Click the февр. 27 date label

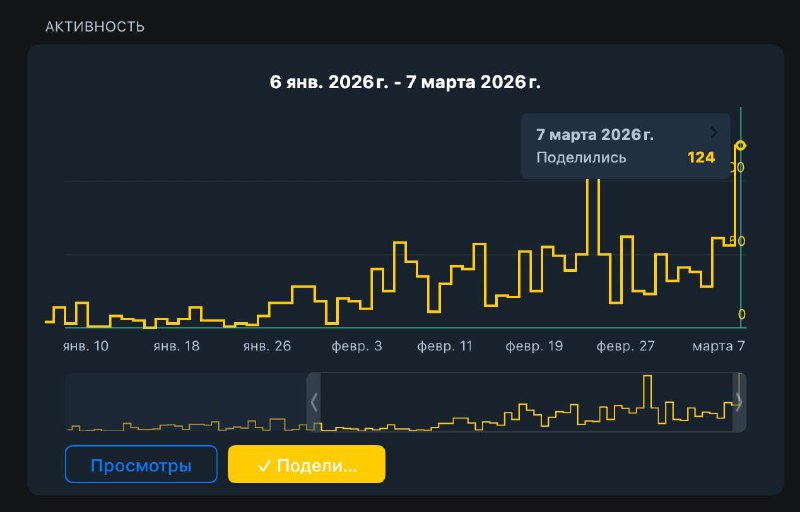tap(625, 345)
